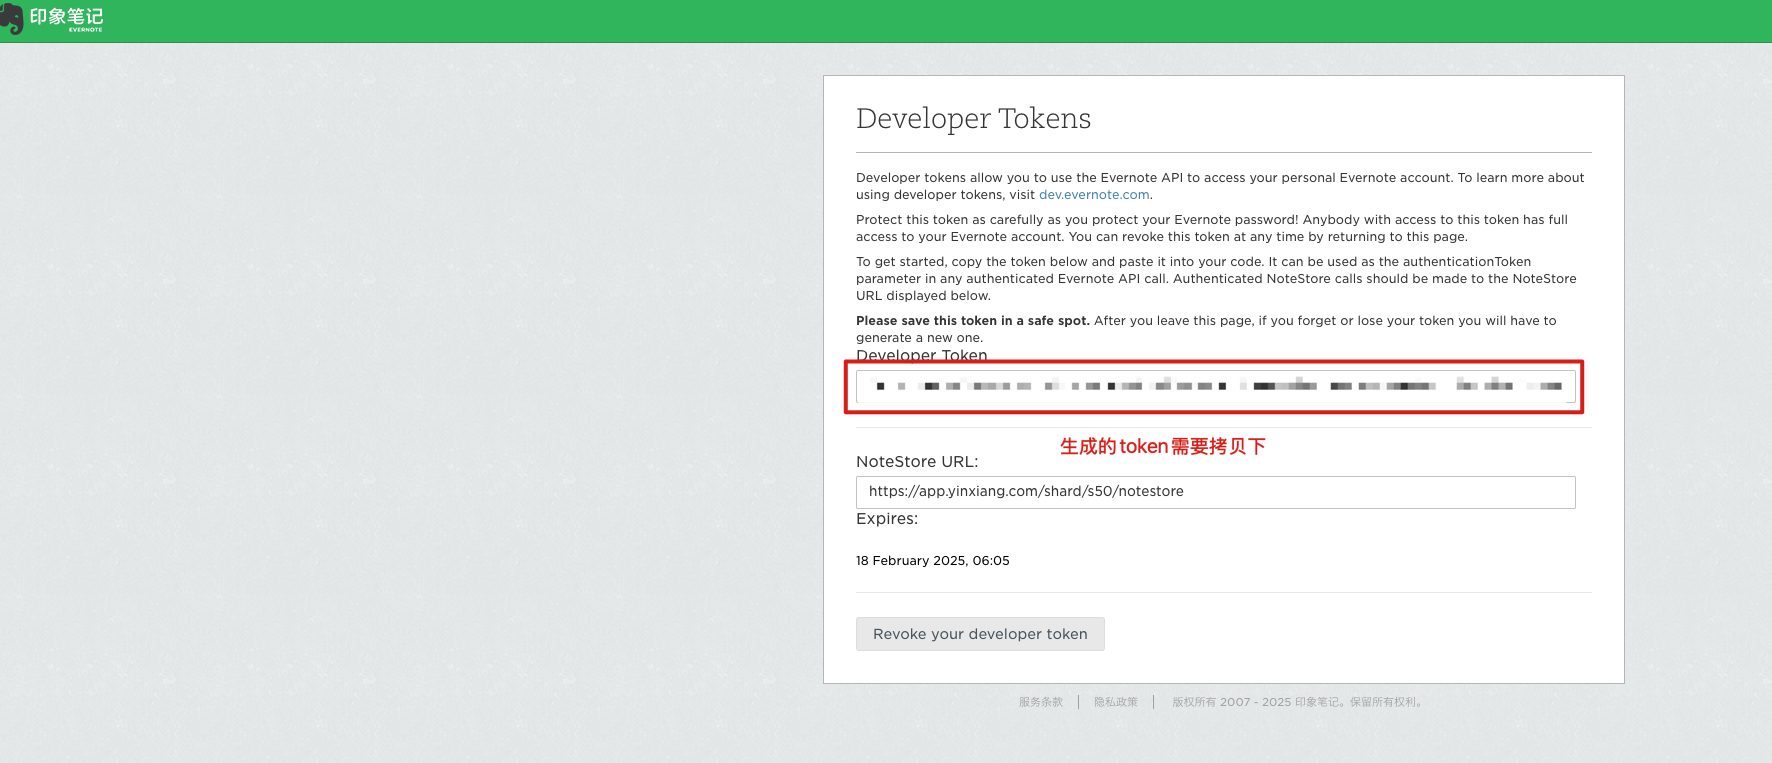Click the expiry date 18 February 2025

coord(932,561)
